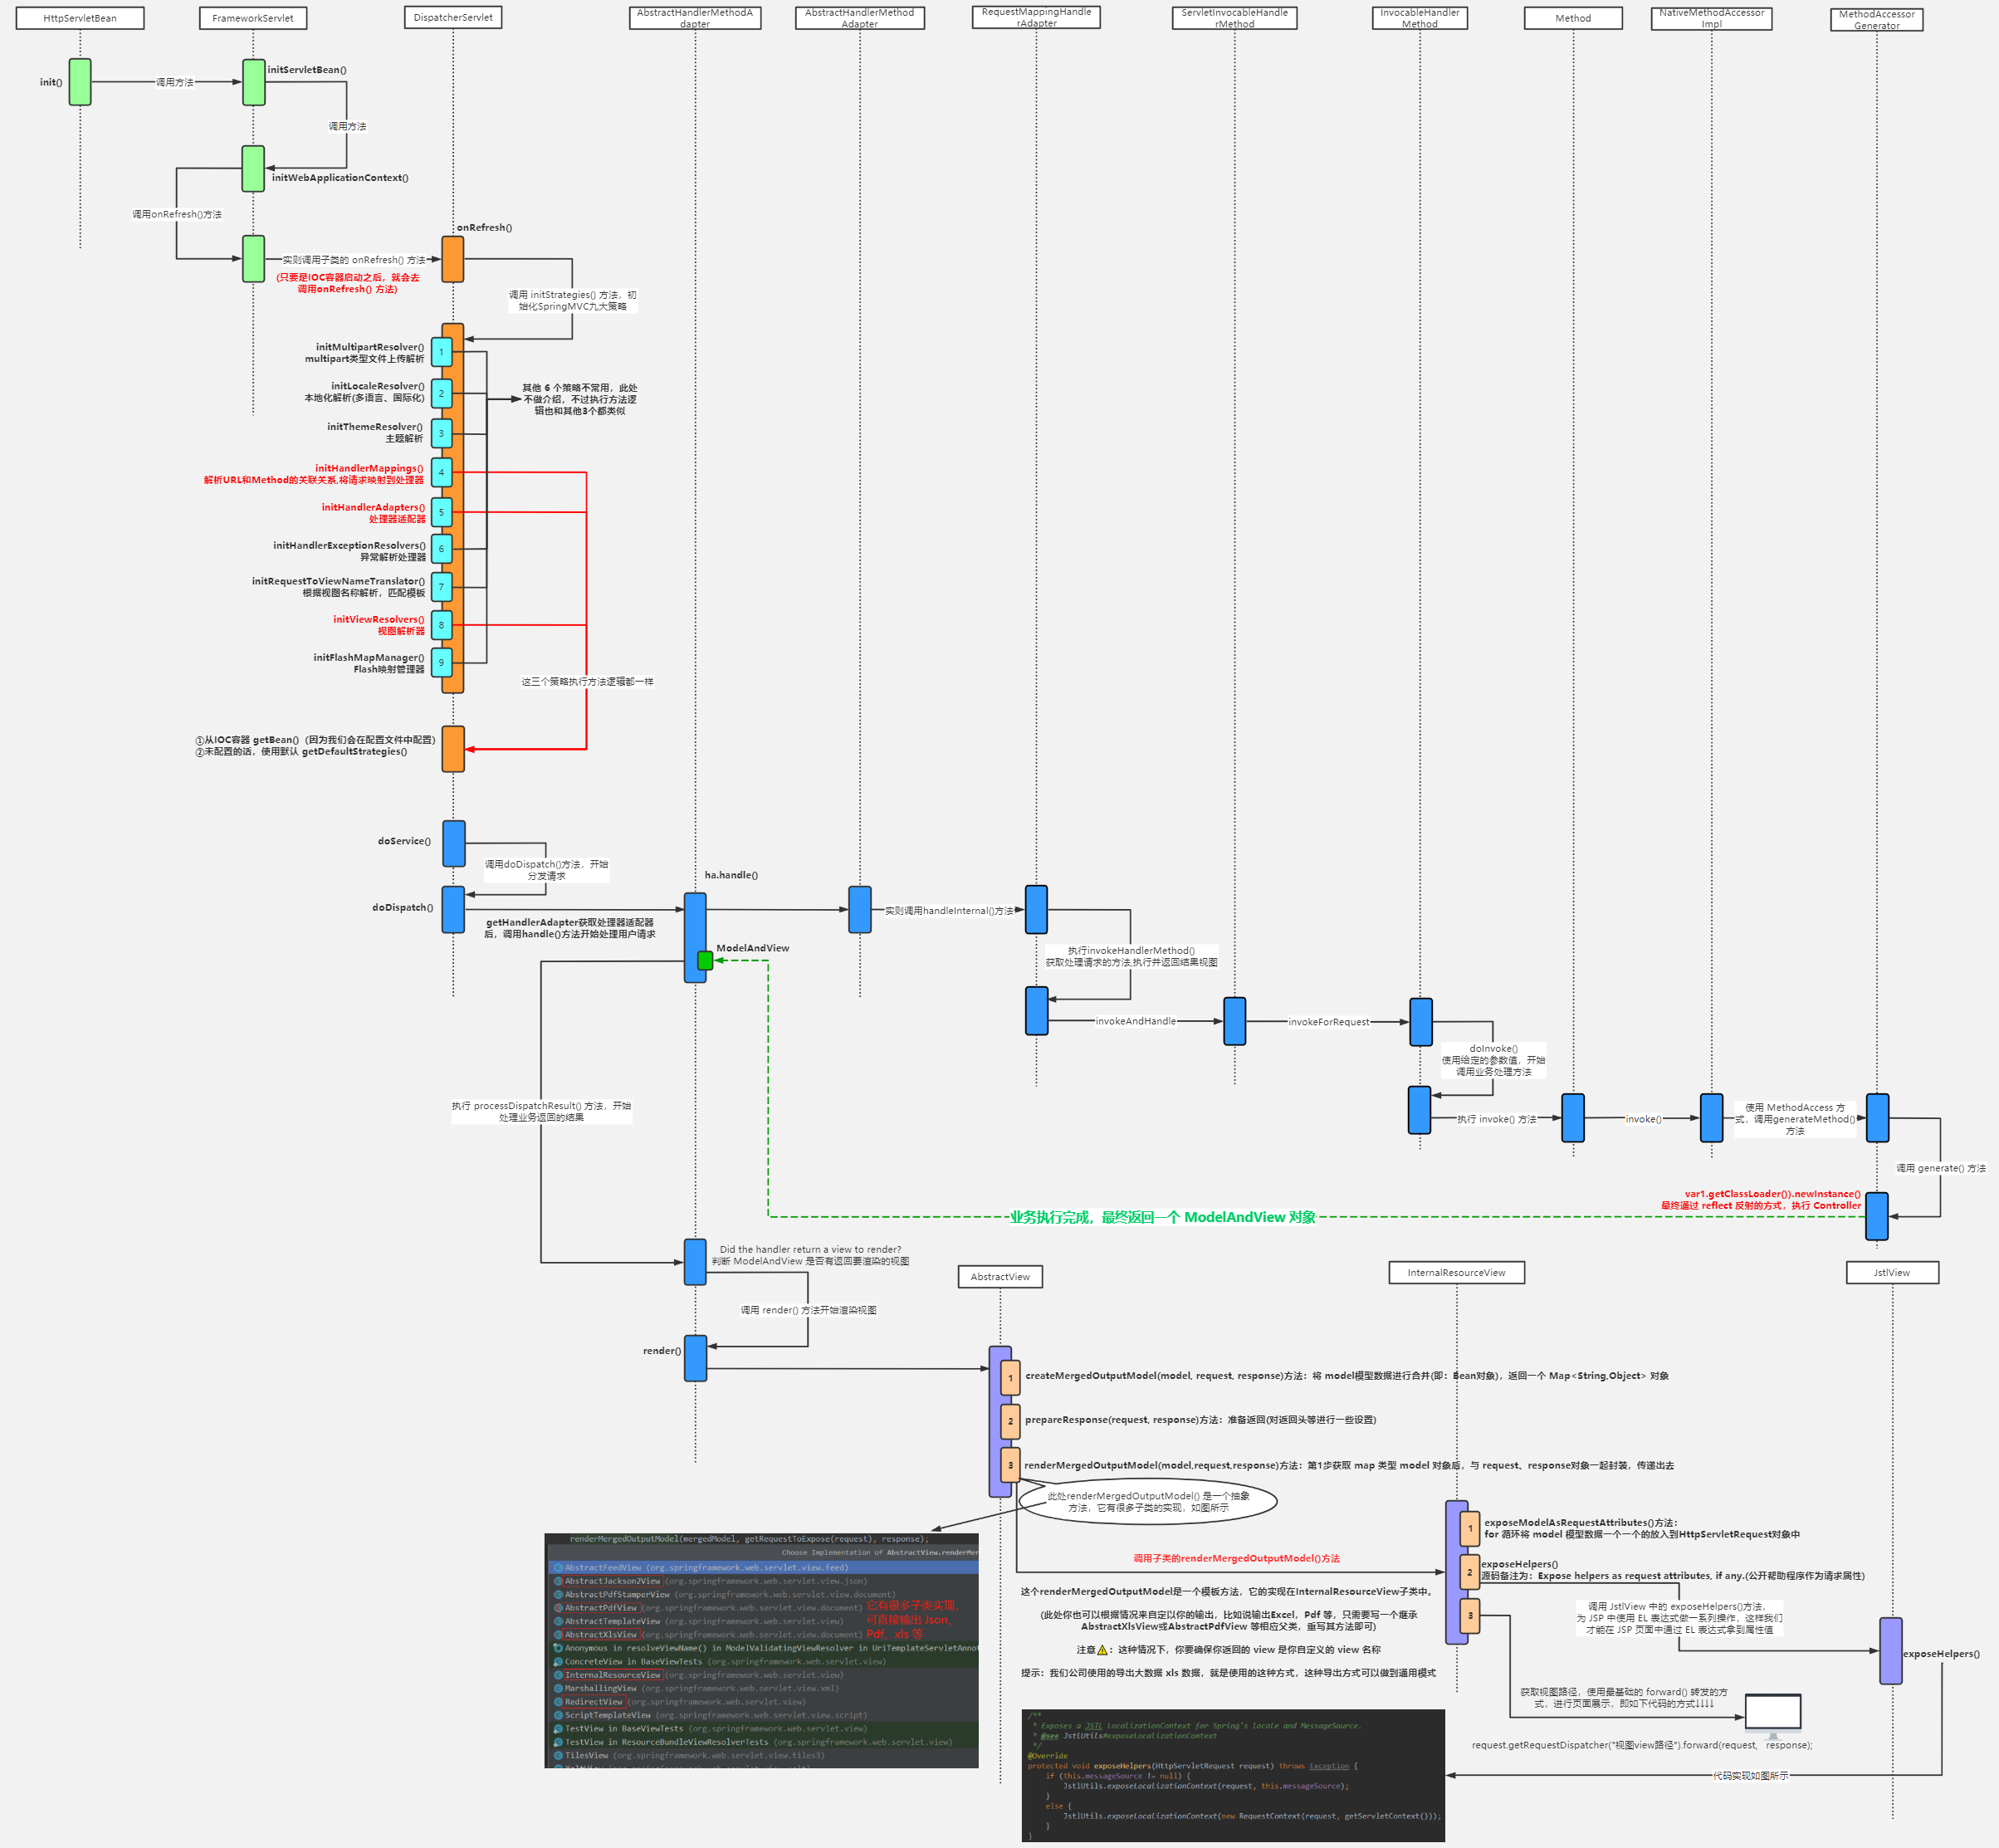Image resolution: width=1999 pixels, height=1848 pixels.
Task: Click step 2 box for initLocaleResolver()
Action: 441,393
